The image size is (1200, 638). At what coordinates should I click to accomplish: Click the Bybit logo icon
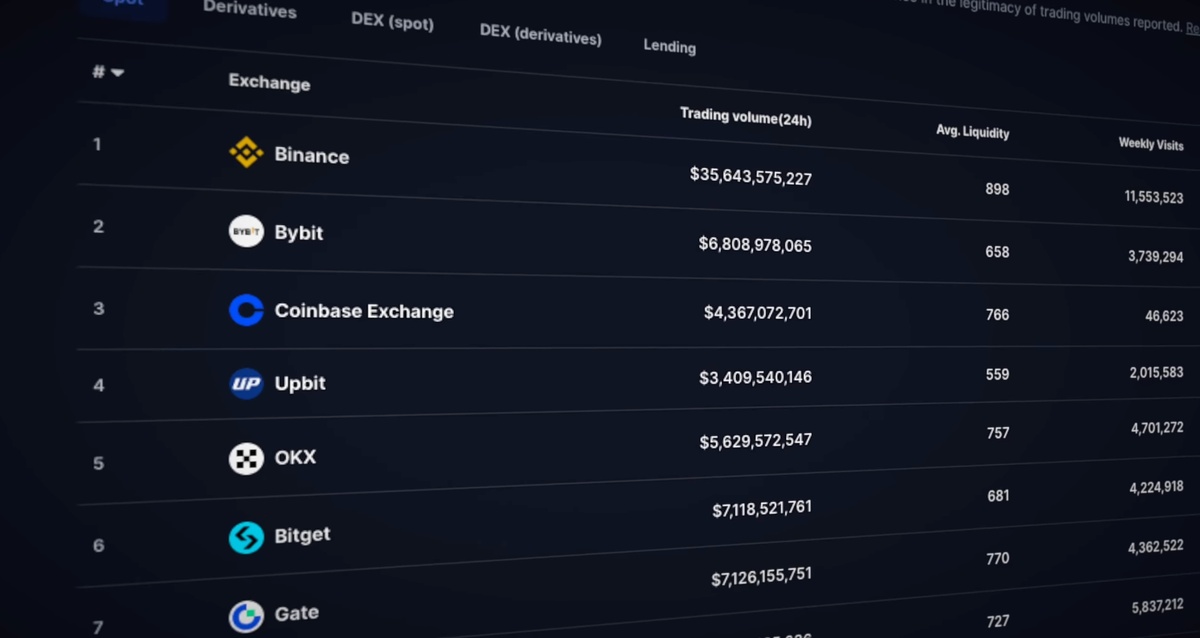point(246,231)
